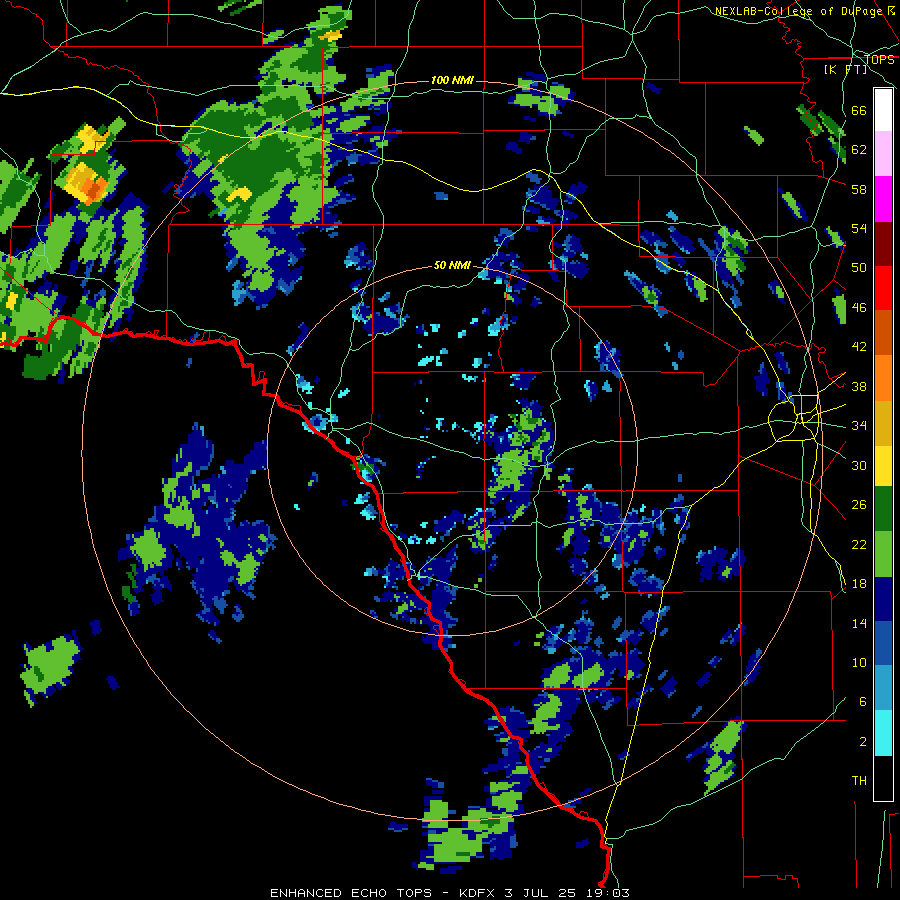Image resolution: width=900 pixels, height=900 pixels.
Task: Click the white swatch at the top of the scale
Action: point(883,110)
